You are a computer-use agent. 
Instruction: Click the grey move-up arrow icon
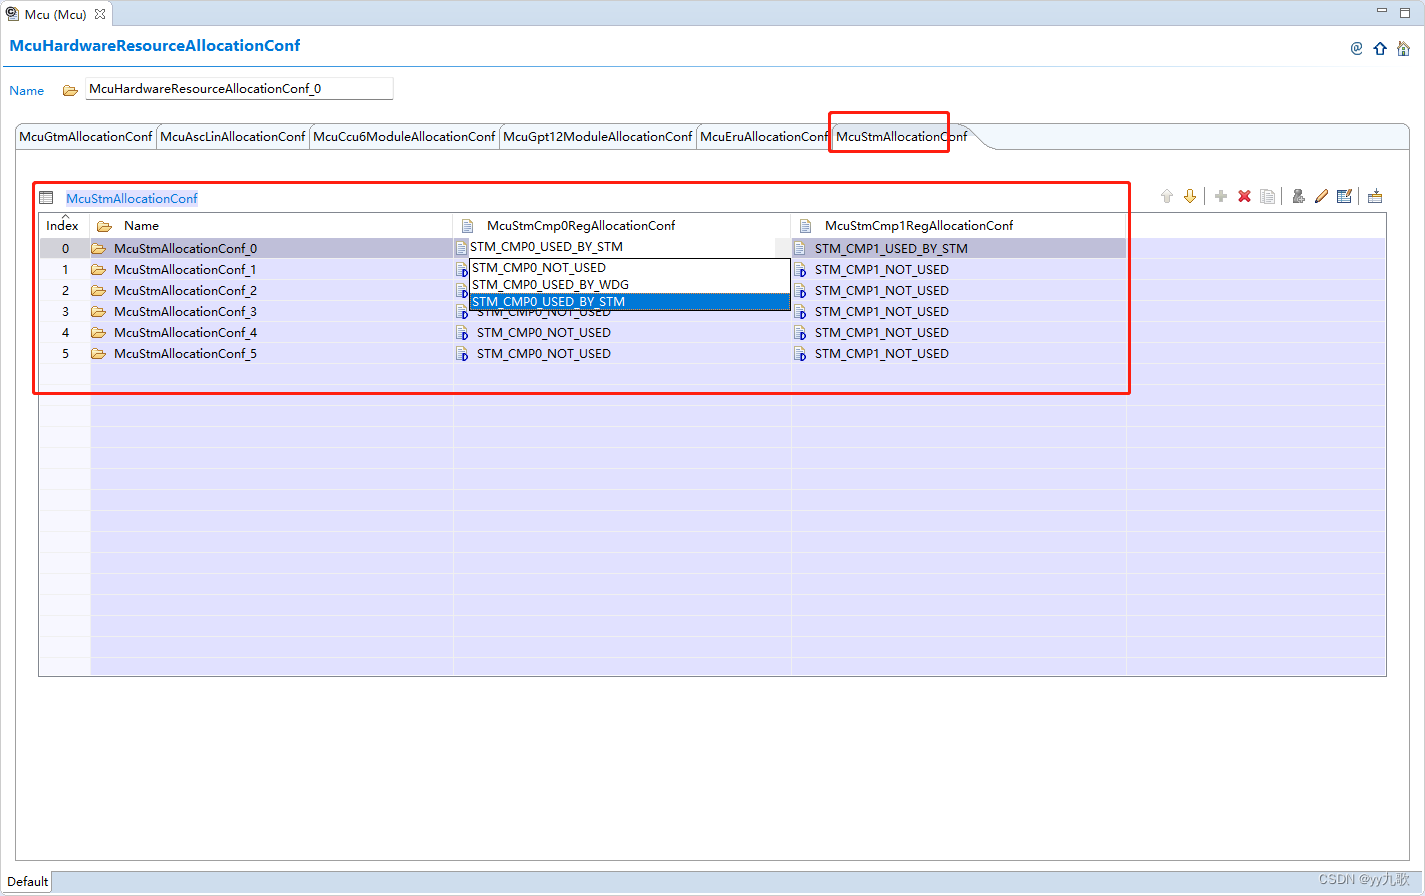tap(1166, 197)
